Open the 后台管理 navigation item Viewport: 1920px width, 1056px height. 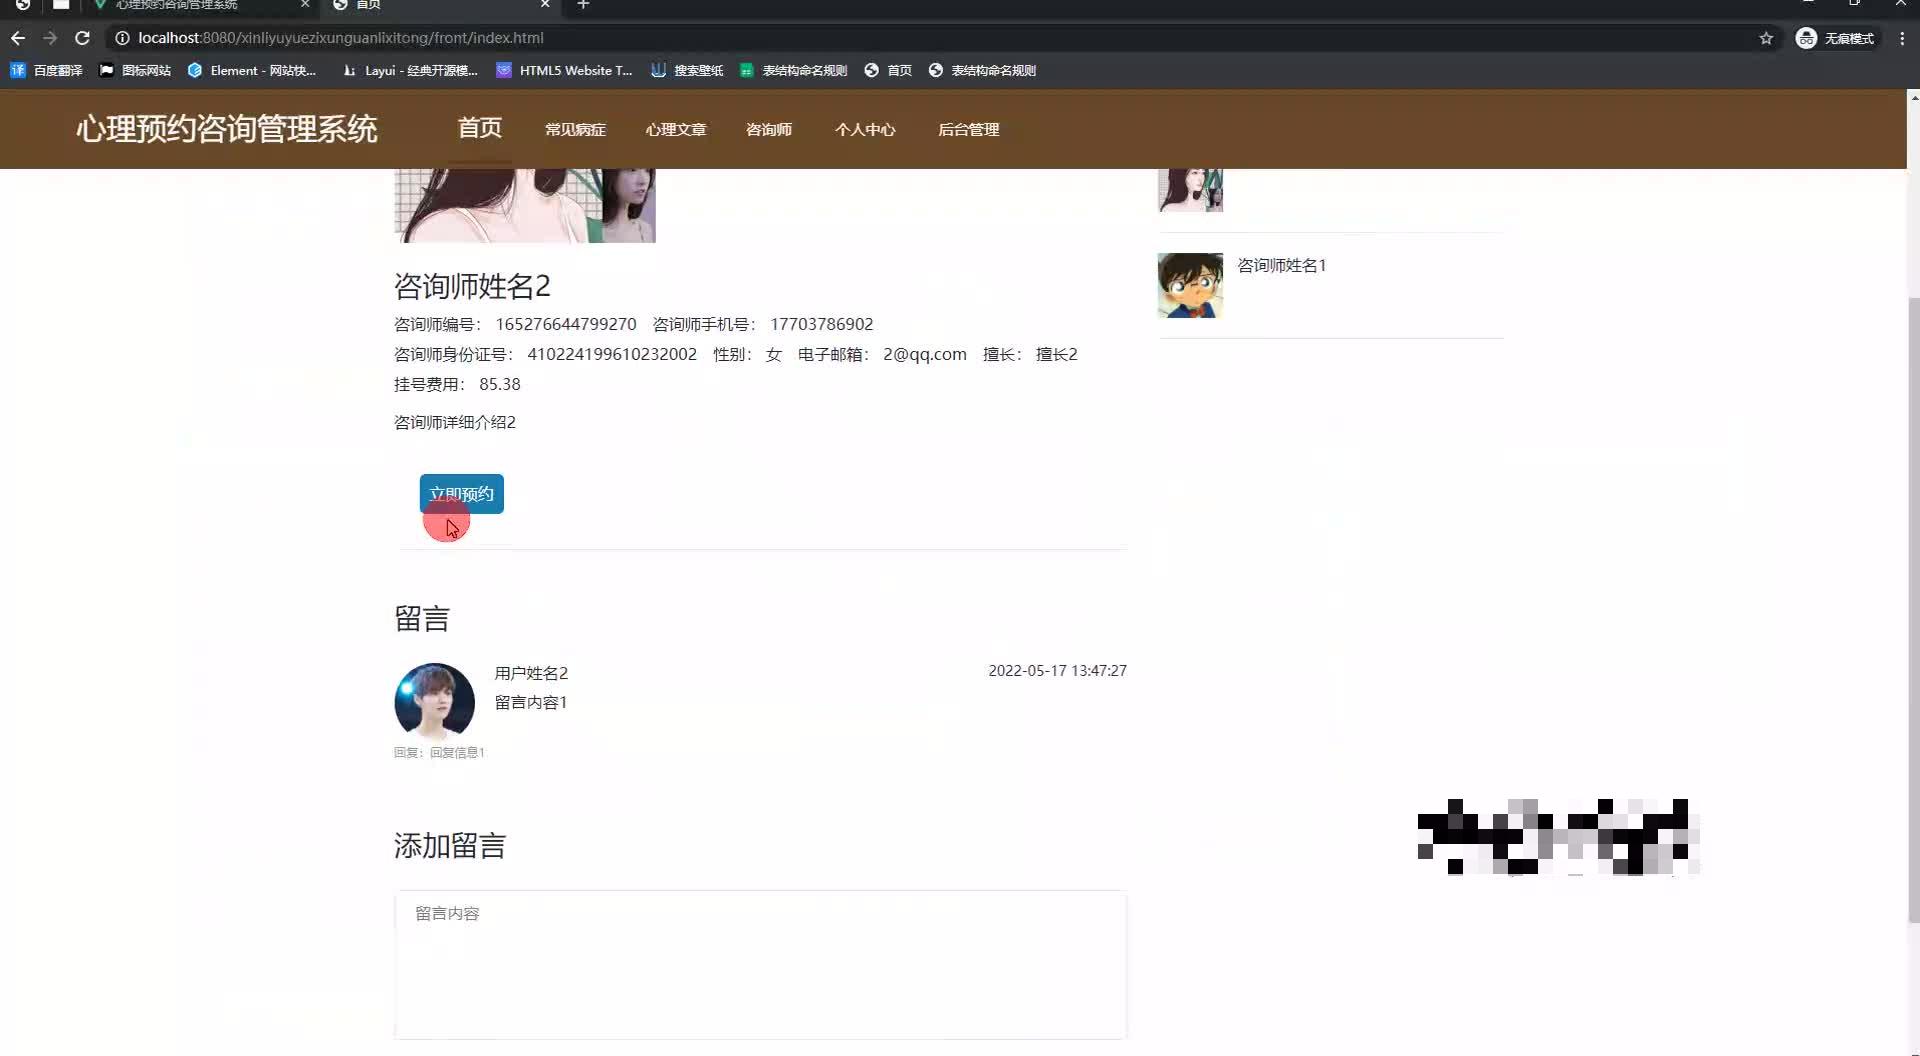tap(967, 129)
